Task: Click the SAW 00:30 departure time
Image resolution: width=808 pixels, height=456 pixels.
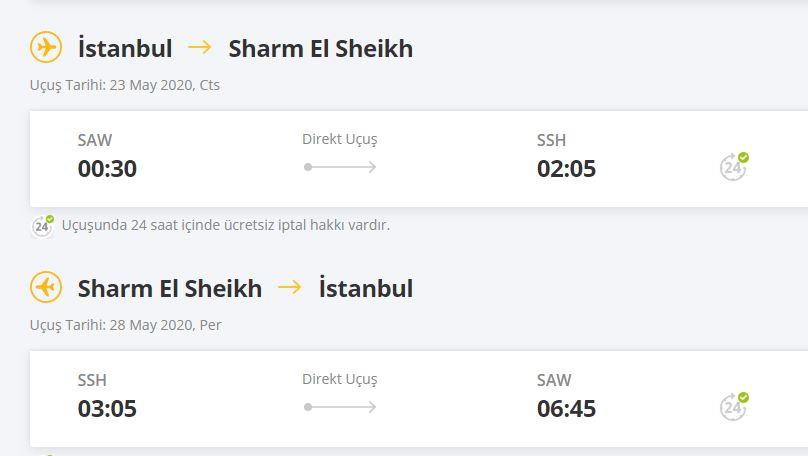Action: click(x=107, y=169)
